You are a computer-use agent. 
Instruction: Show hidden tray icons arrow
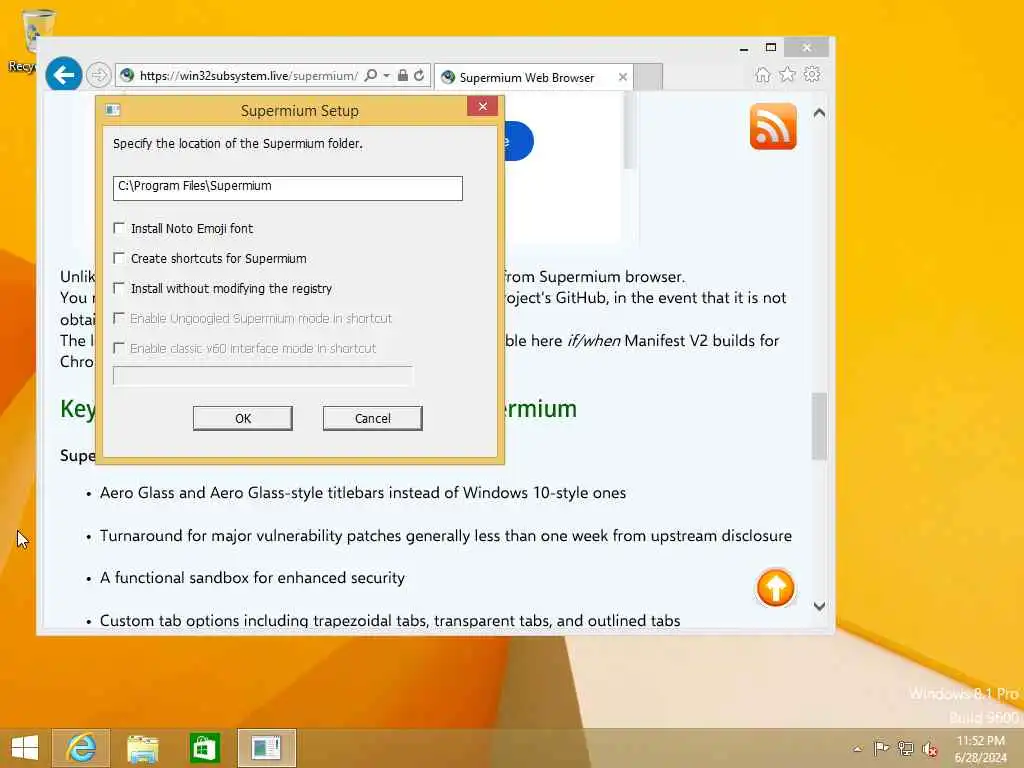pos(857,748)
